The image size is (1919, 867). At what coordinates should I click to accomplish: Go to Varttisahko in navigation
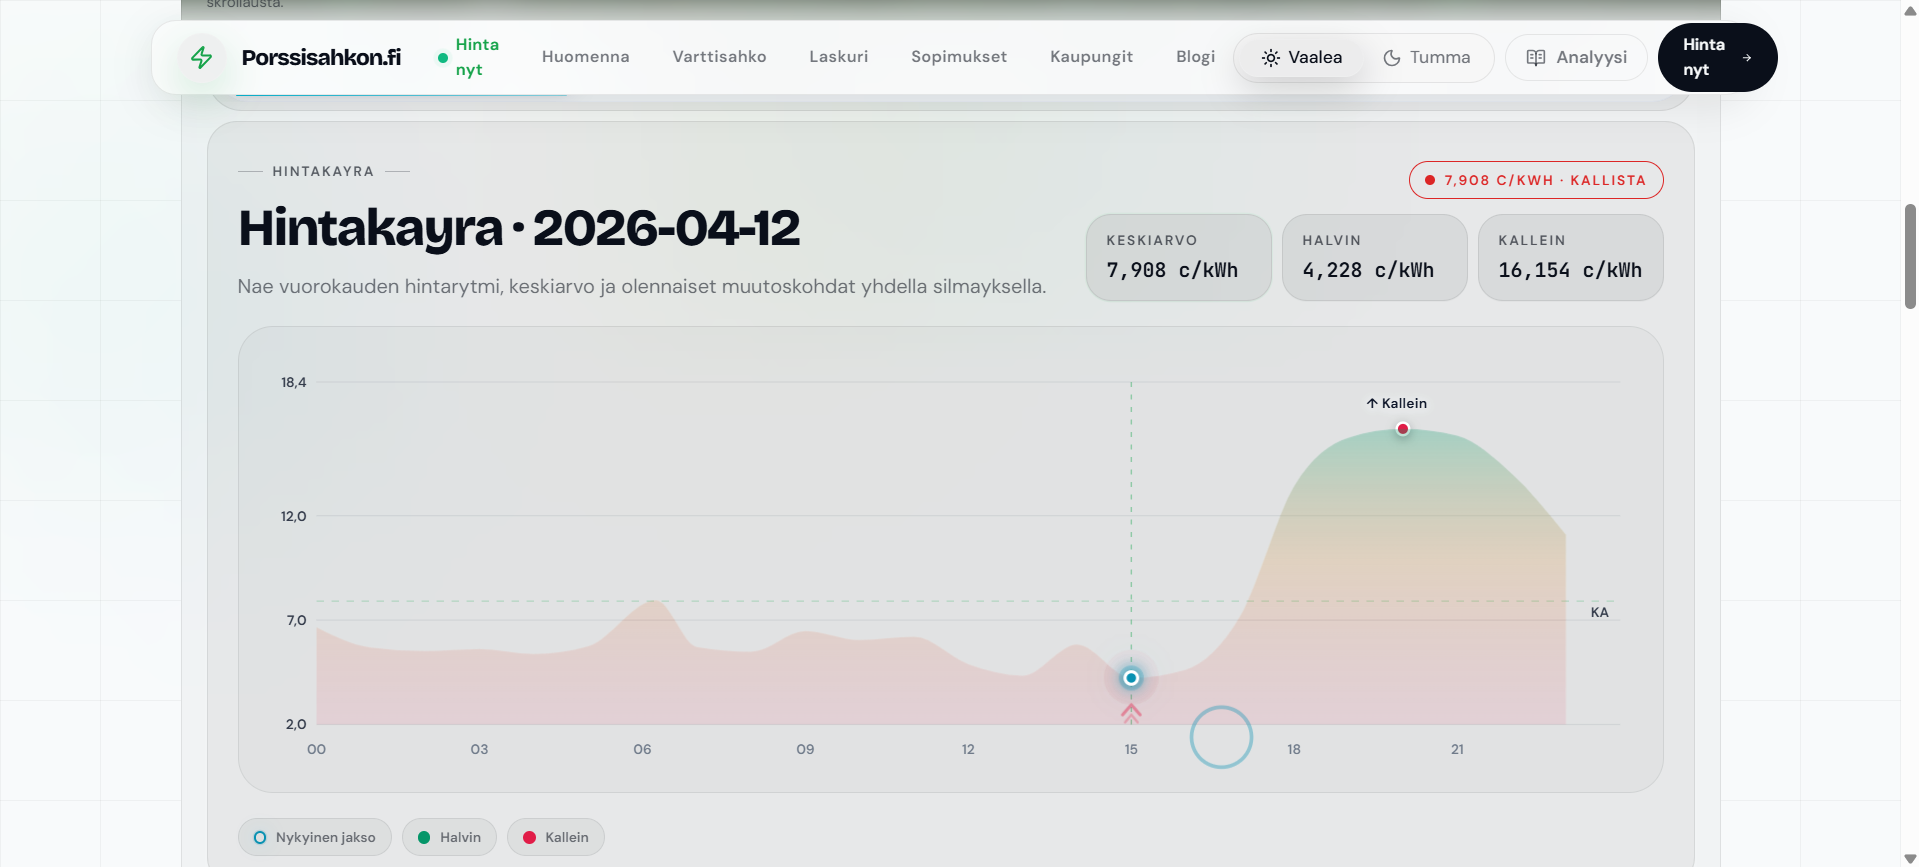(719, 57)
